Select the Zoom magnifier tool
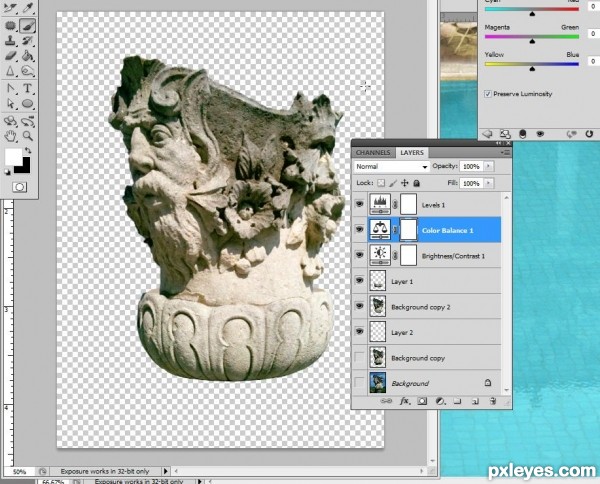This screenshot has height=484, width=600. pyautogui.click(x=28, y=136)
